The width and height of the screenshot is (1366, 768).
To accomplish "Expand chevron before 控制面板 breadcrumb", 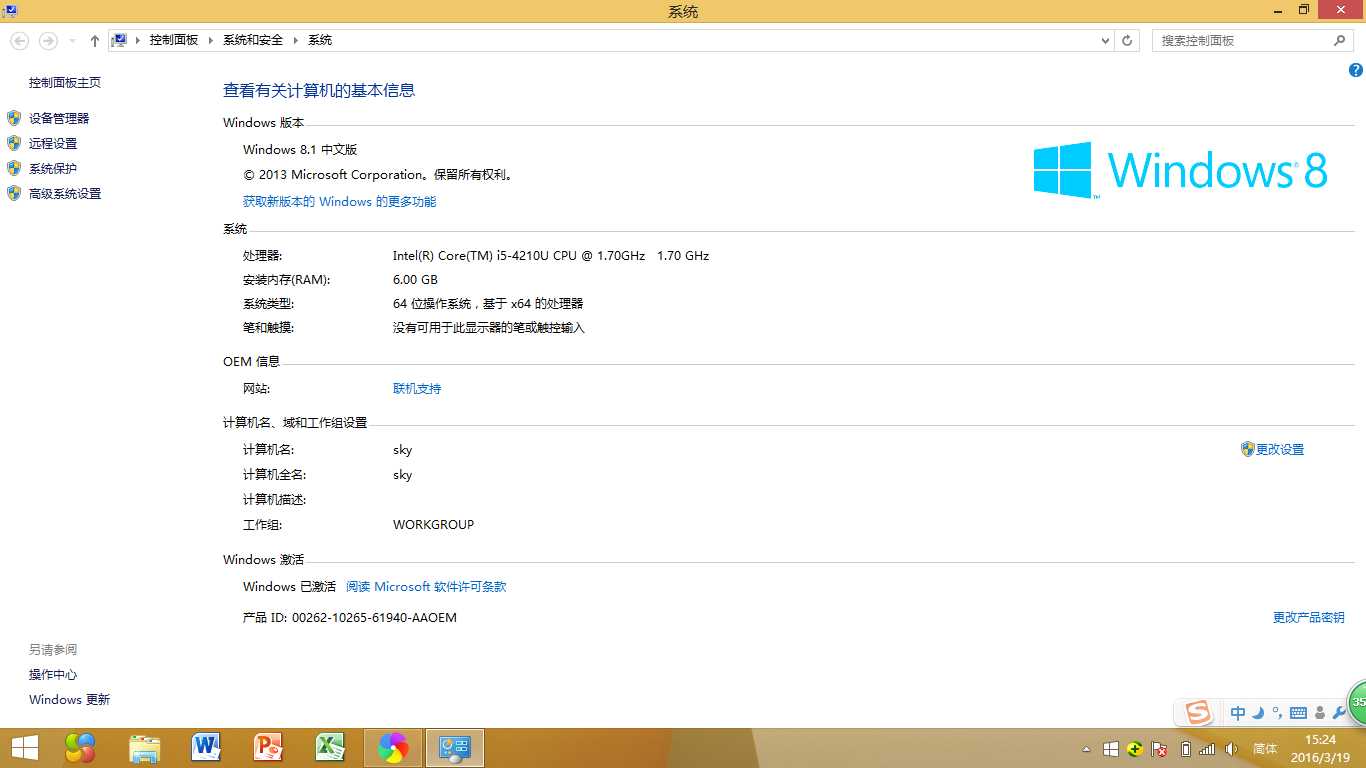I will pyautogui.click(x=138, y=40).
